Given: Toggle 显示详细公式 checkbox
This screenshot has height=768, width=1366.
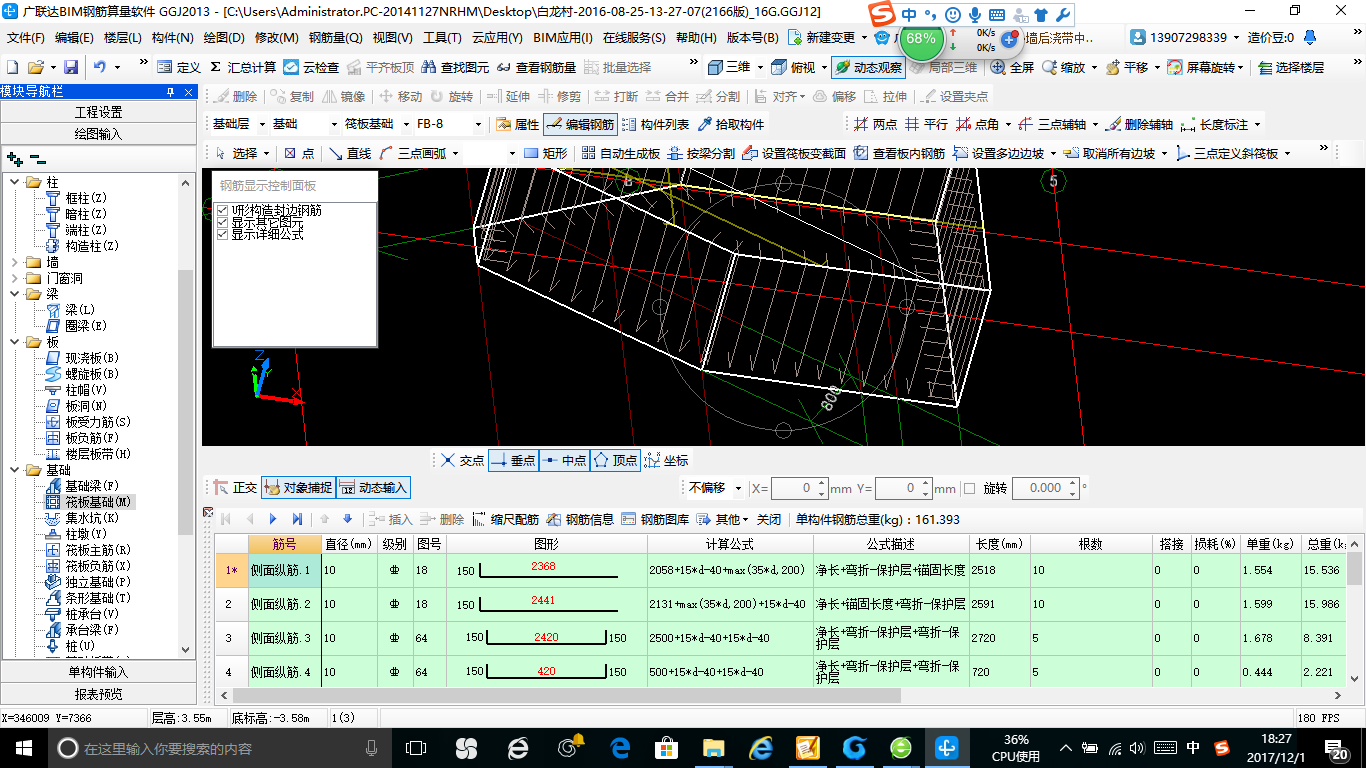Looking at the screenshot, I should [222, 234].
